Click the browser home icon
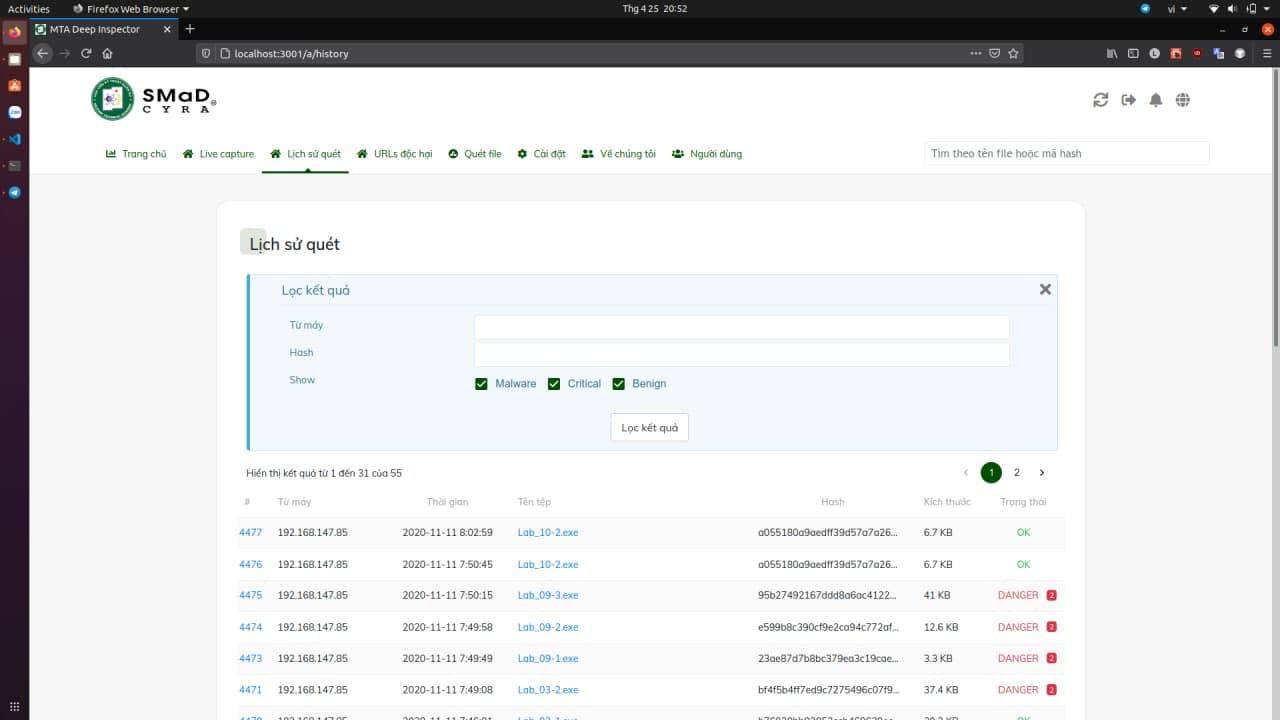This screenshot has width=1280, height=720. tap(107, 53)
